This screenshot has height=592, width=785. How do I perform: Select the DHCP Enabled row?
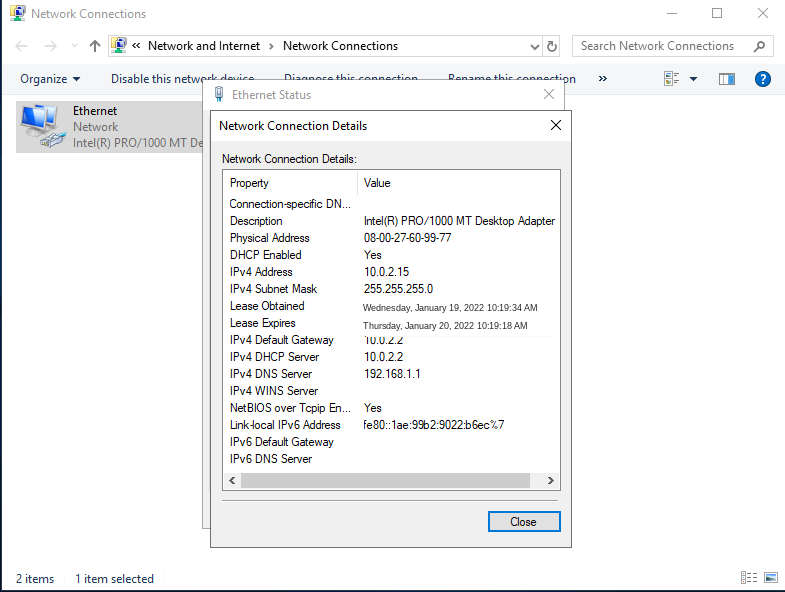[x=391, y=255]
